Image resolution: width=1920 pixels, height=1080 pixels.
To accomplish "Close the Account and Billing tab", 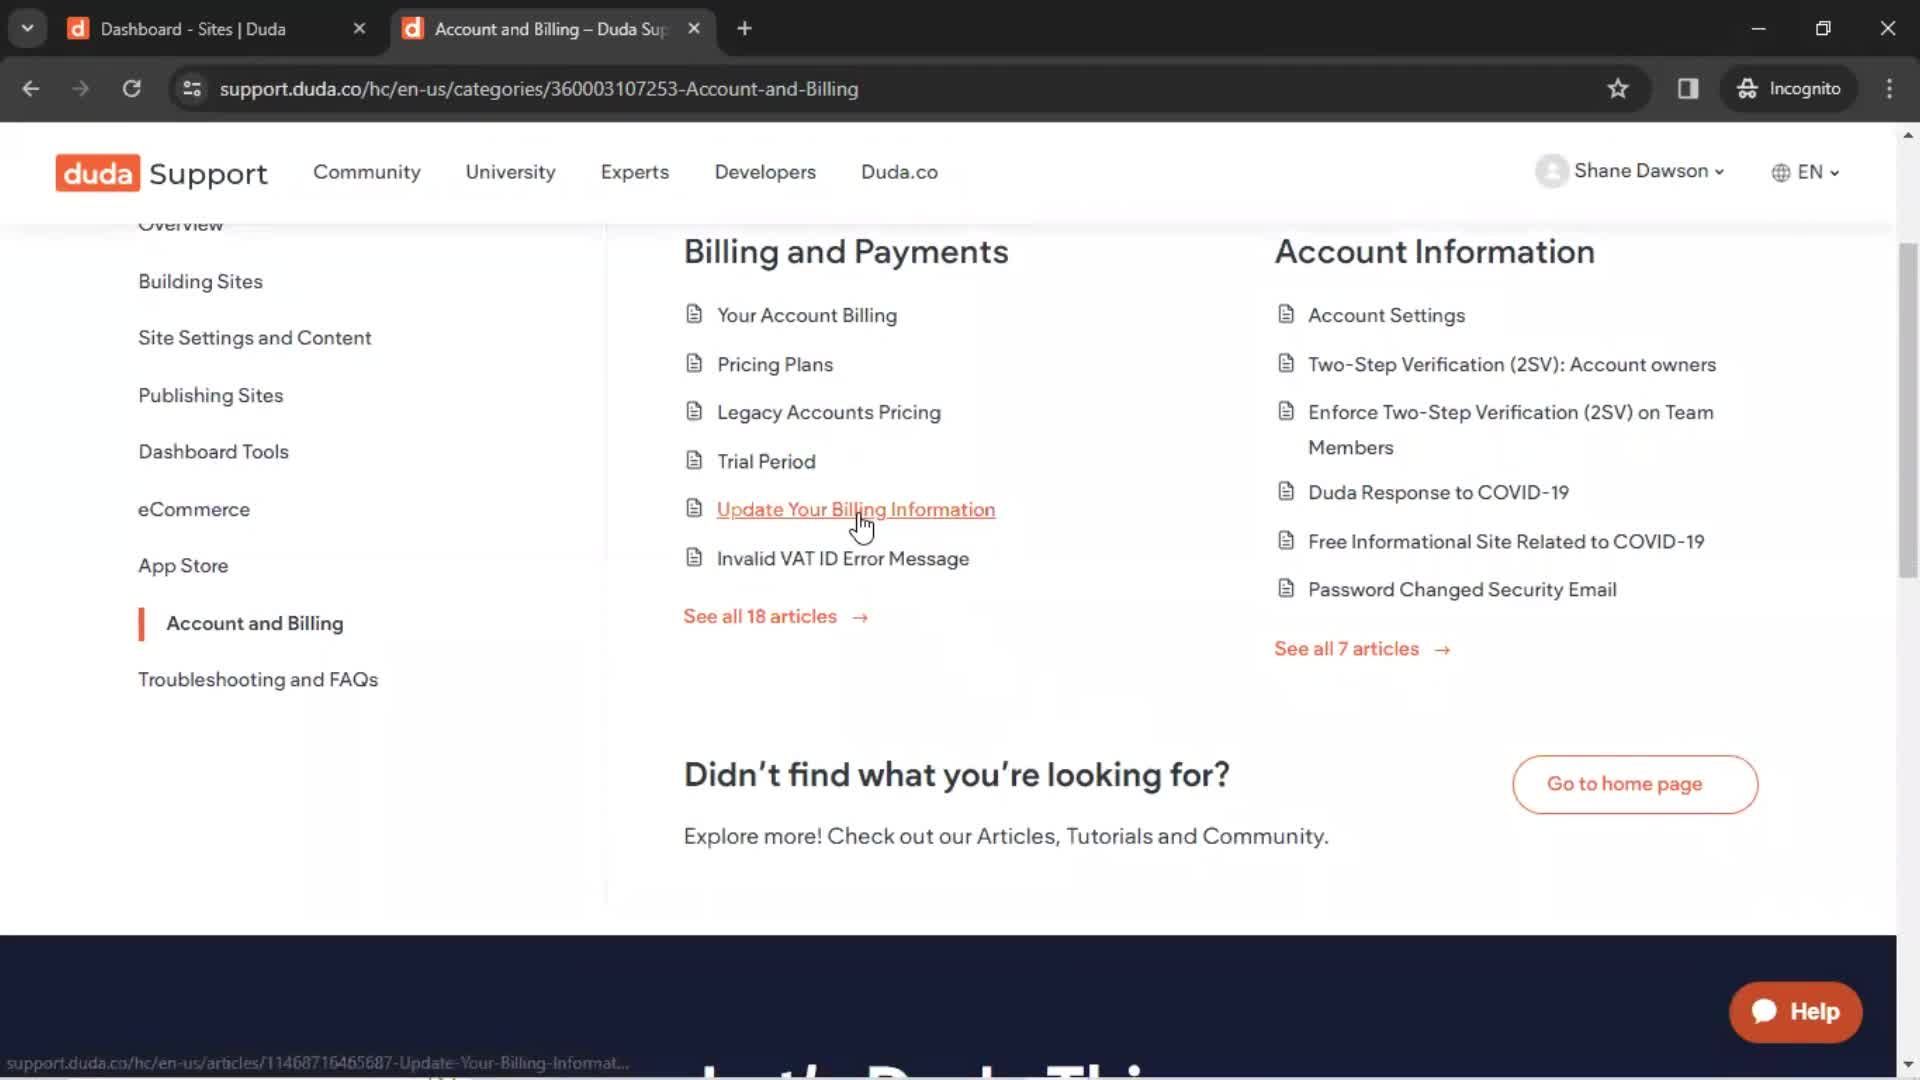I will coord(694,29).
